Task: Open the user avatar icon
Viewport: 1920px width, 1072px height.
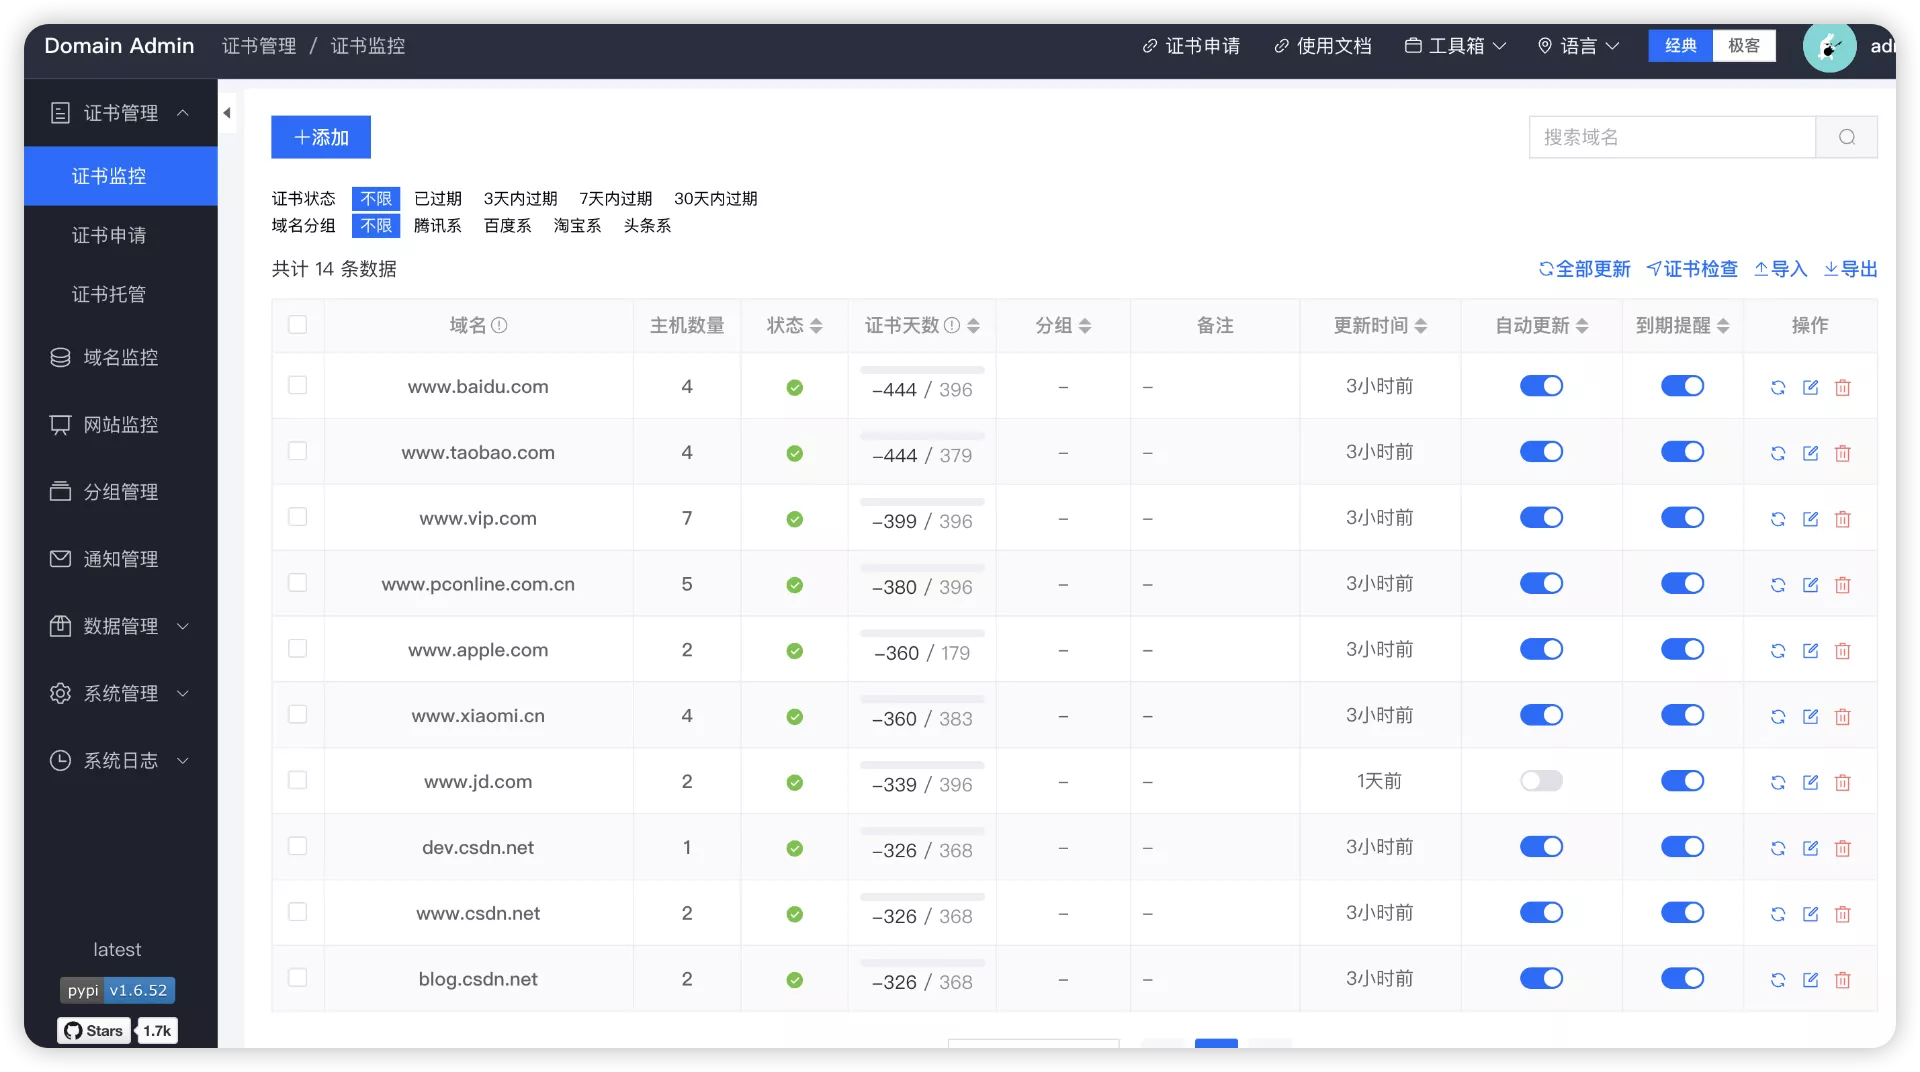Action: [1829, 46]
